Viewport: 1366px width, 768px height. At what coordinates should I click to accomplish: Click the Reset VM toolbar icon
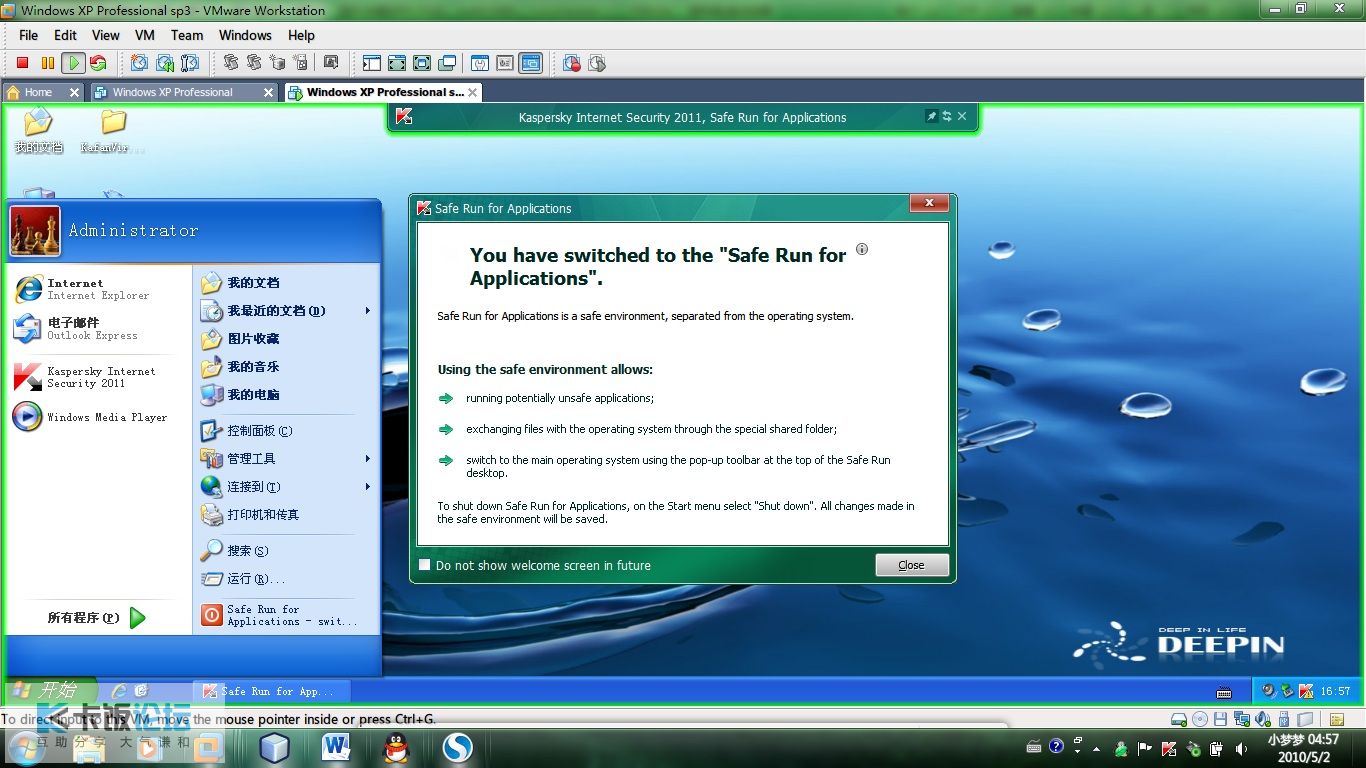coord(98,63)
